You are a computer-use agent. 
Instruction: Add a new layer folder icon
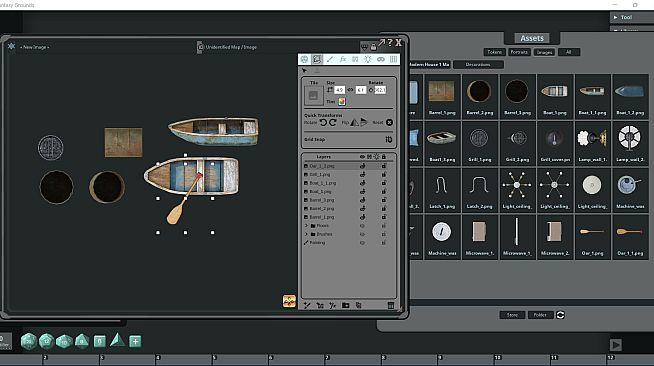pos(345,305)
